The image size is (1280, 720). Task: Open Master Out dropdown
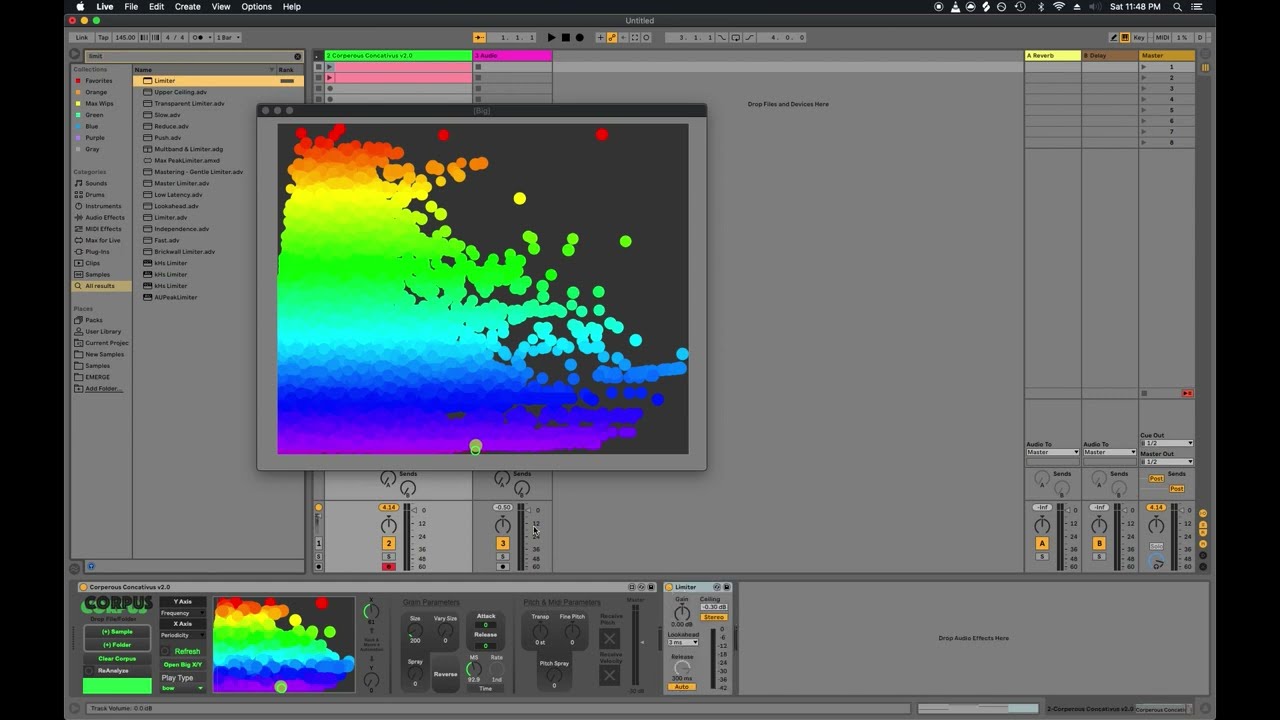click(x=1167, y=462)
